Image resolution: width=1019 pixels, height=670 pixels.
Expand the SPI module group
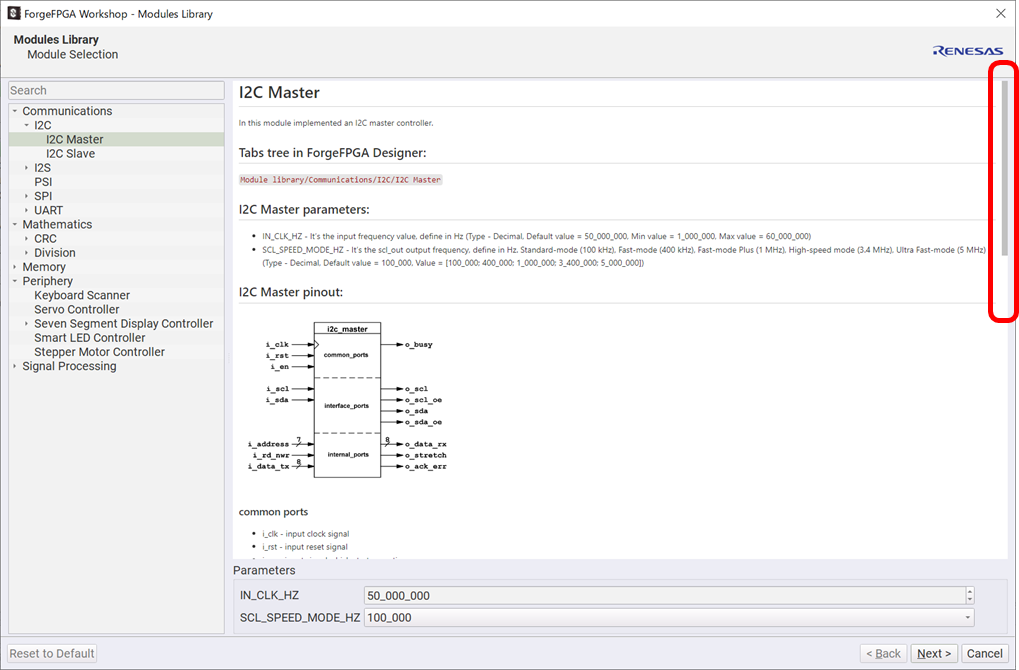27,196
